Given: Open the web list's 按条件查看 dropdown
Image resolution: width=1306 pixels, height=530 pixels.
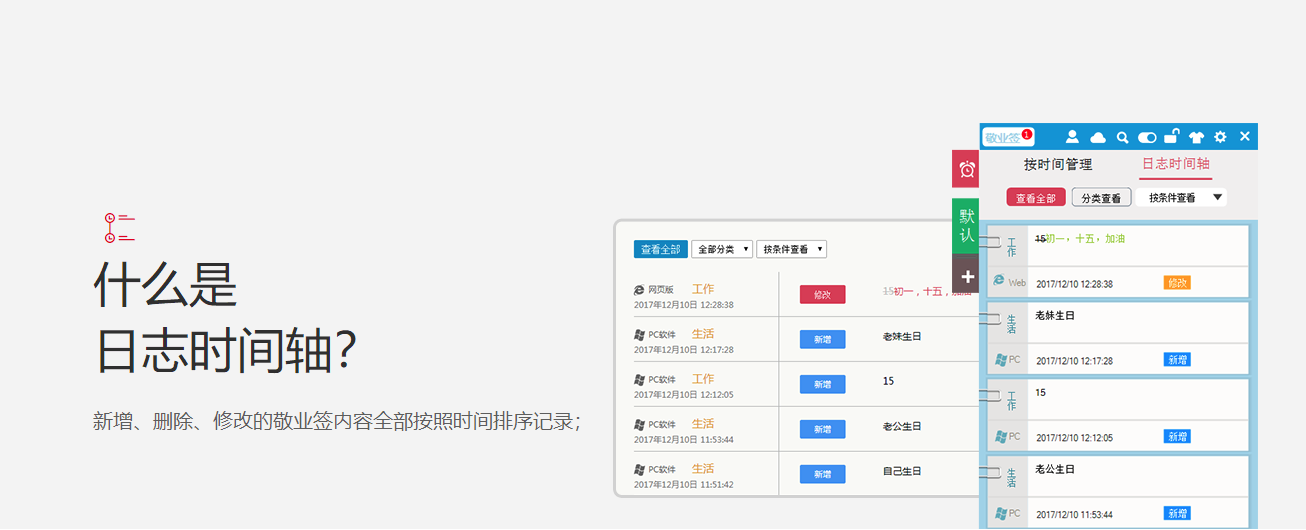Looking at the screenshot, I should (791, 249).
